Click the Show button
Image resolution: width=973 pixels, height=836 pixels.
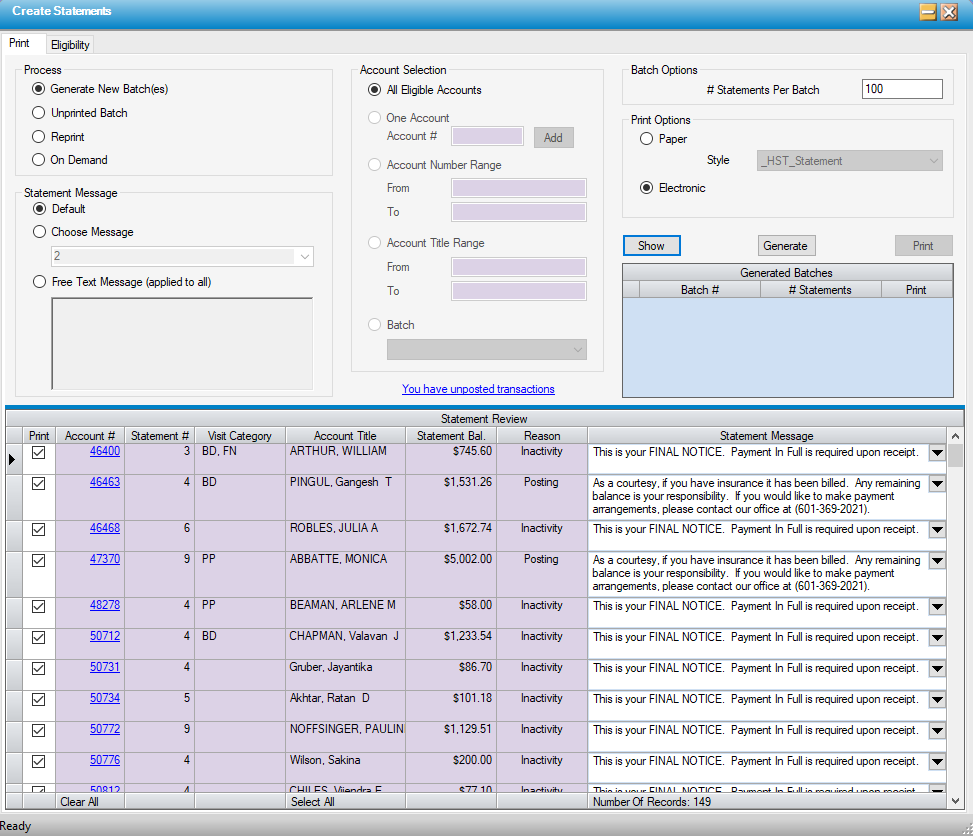651,246
